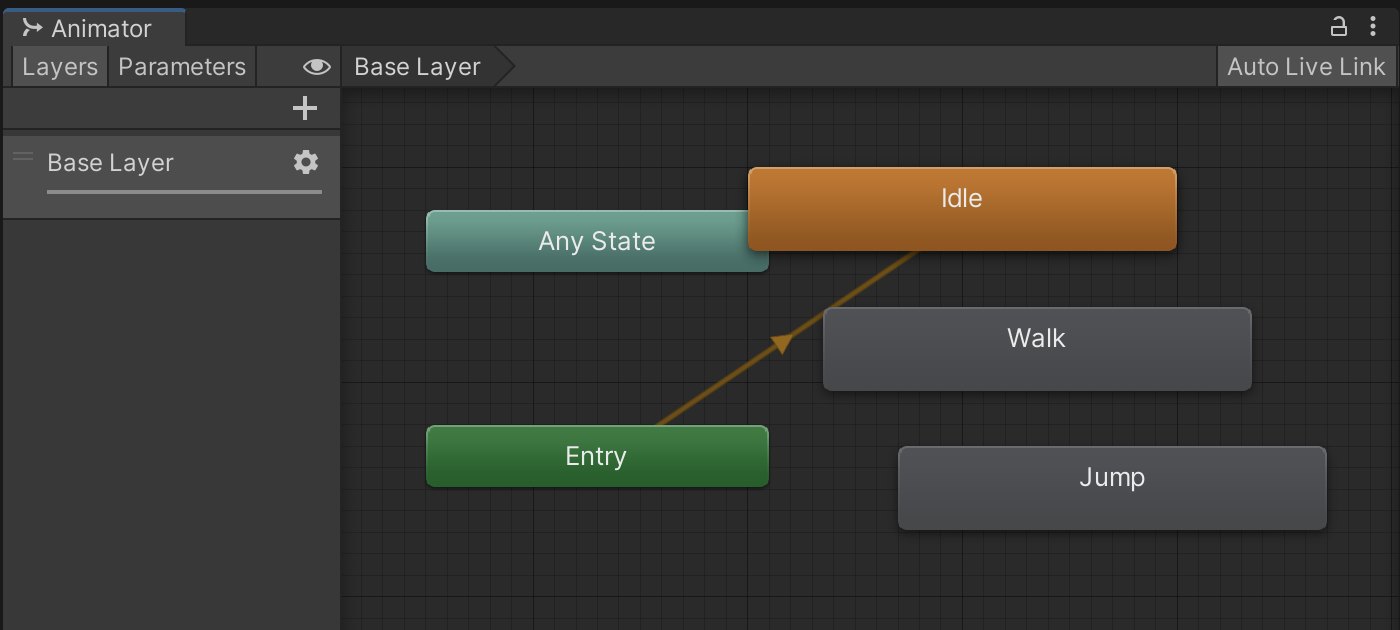
Task: Switch to the Layers tab
Action: click(60, 67)
